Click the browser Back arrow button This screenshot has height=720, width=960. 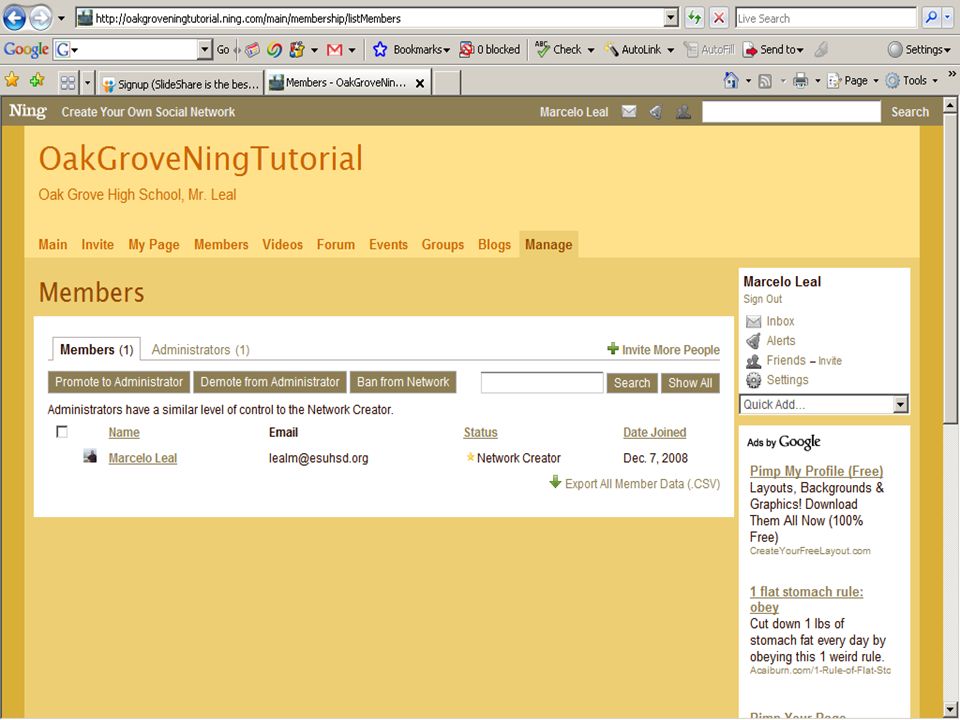point(15,18)
